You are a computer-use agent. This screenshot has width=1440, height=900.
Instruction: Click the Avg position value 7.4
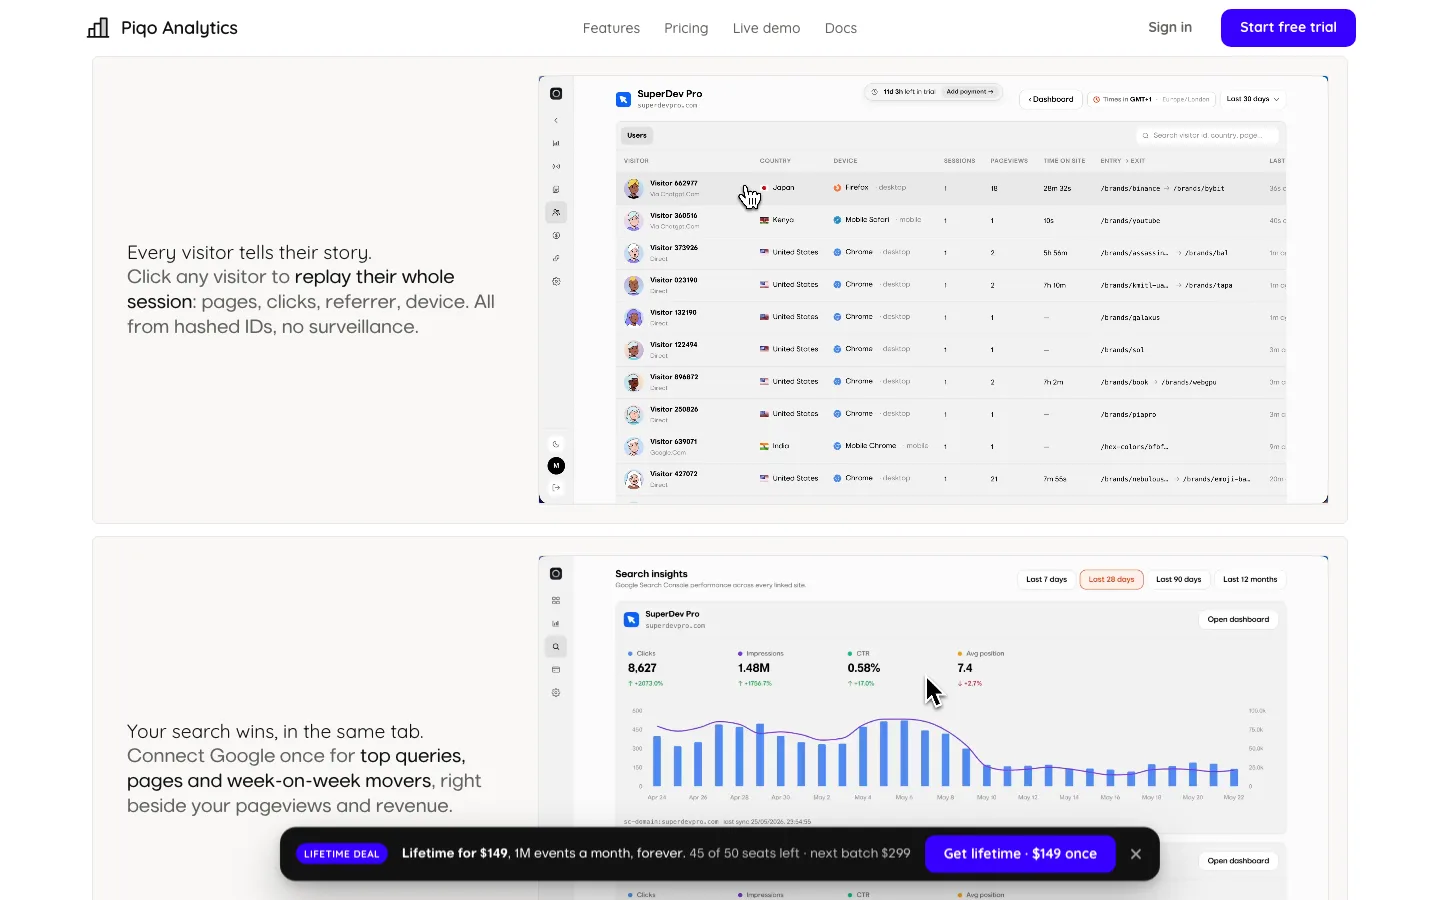click(x=965, y=668)
